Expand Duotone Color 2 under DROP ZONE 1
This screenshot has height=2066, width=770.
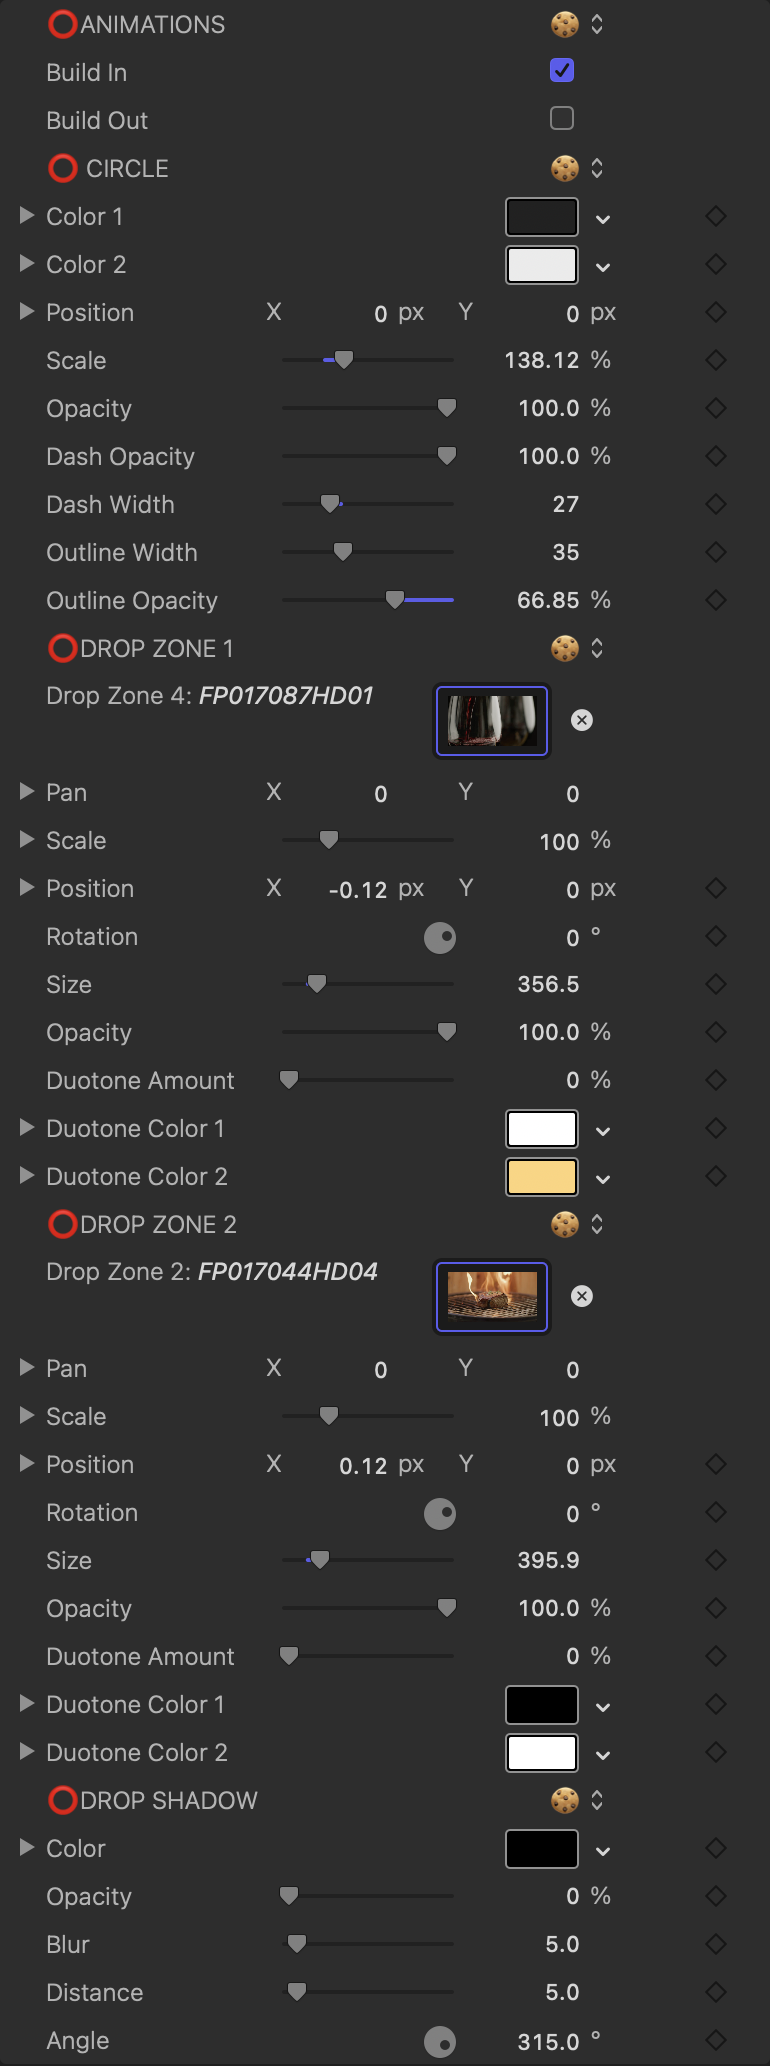[27, 1175]
